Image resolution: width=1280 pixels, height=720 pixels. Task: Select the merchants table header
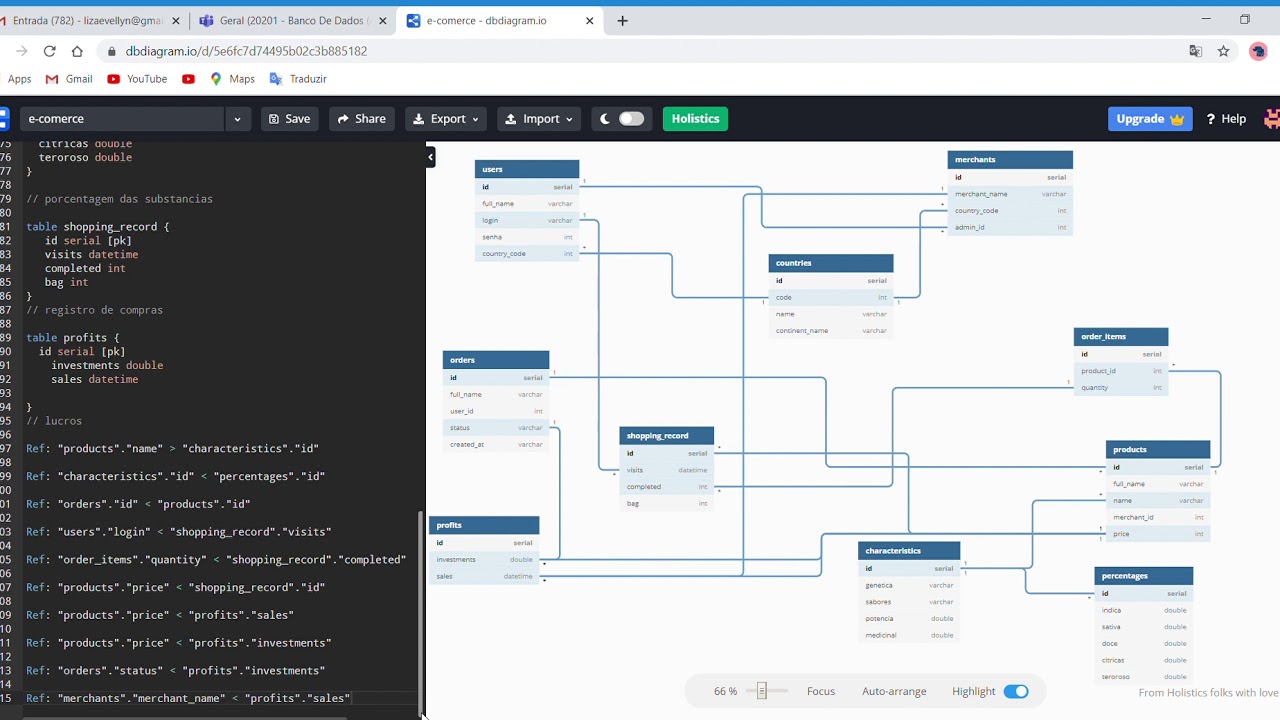pos(1010,160)
